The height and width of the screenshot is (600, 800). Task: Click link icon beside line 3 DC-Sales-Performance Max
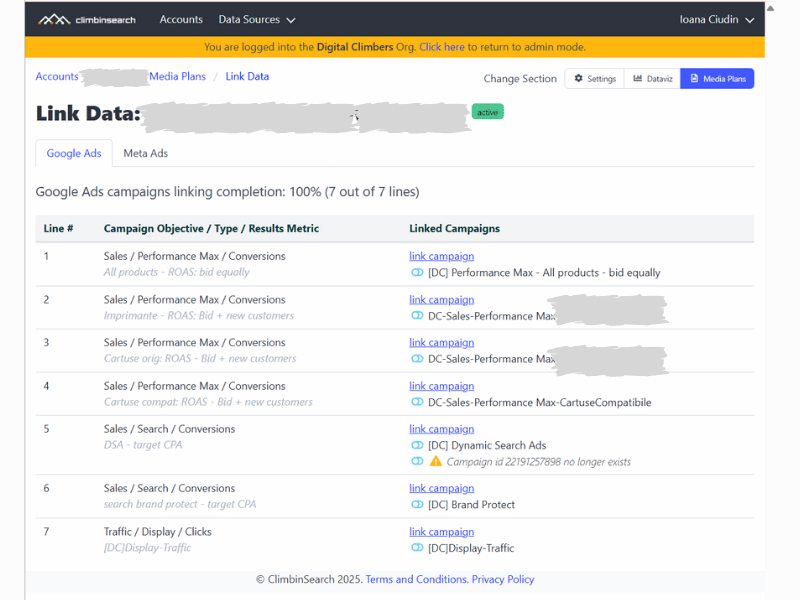(417, 359)
